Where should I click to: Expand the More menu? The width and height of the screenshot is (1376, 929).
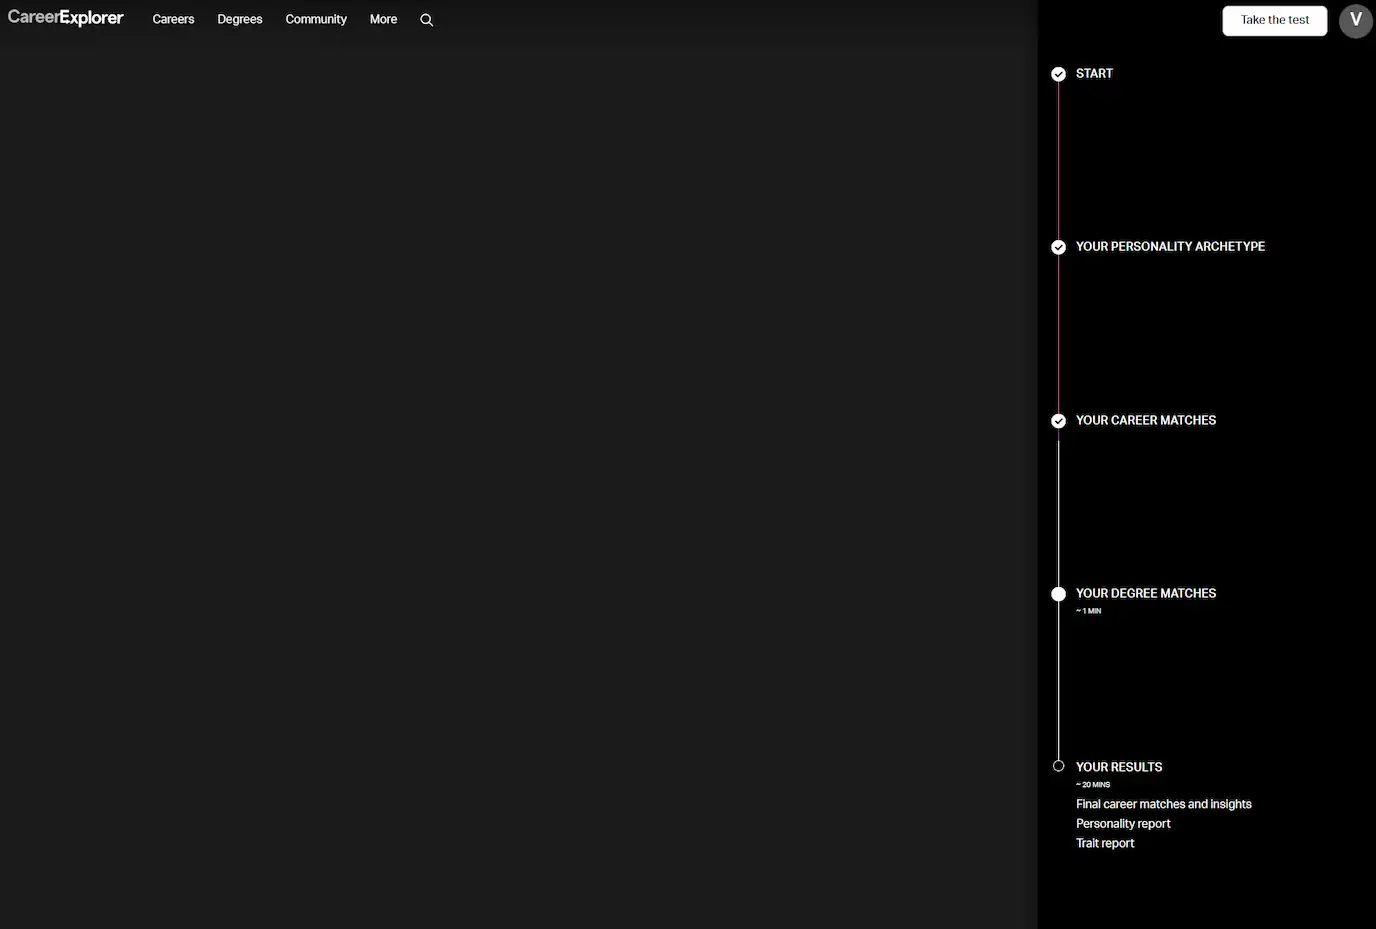click(383, 19)
